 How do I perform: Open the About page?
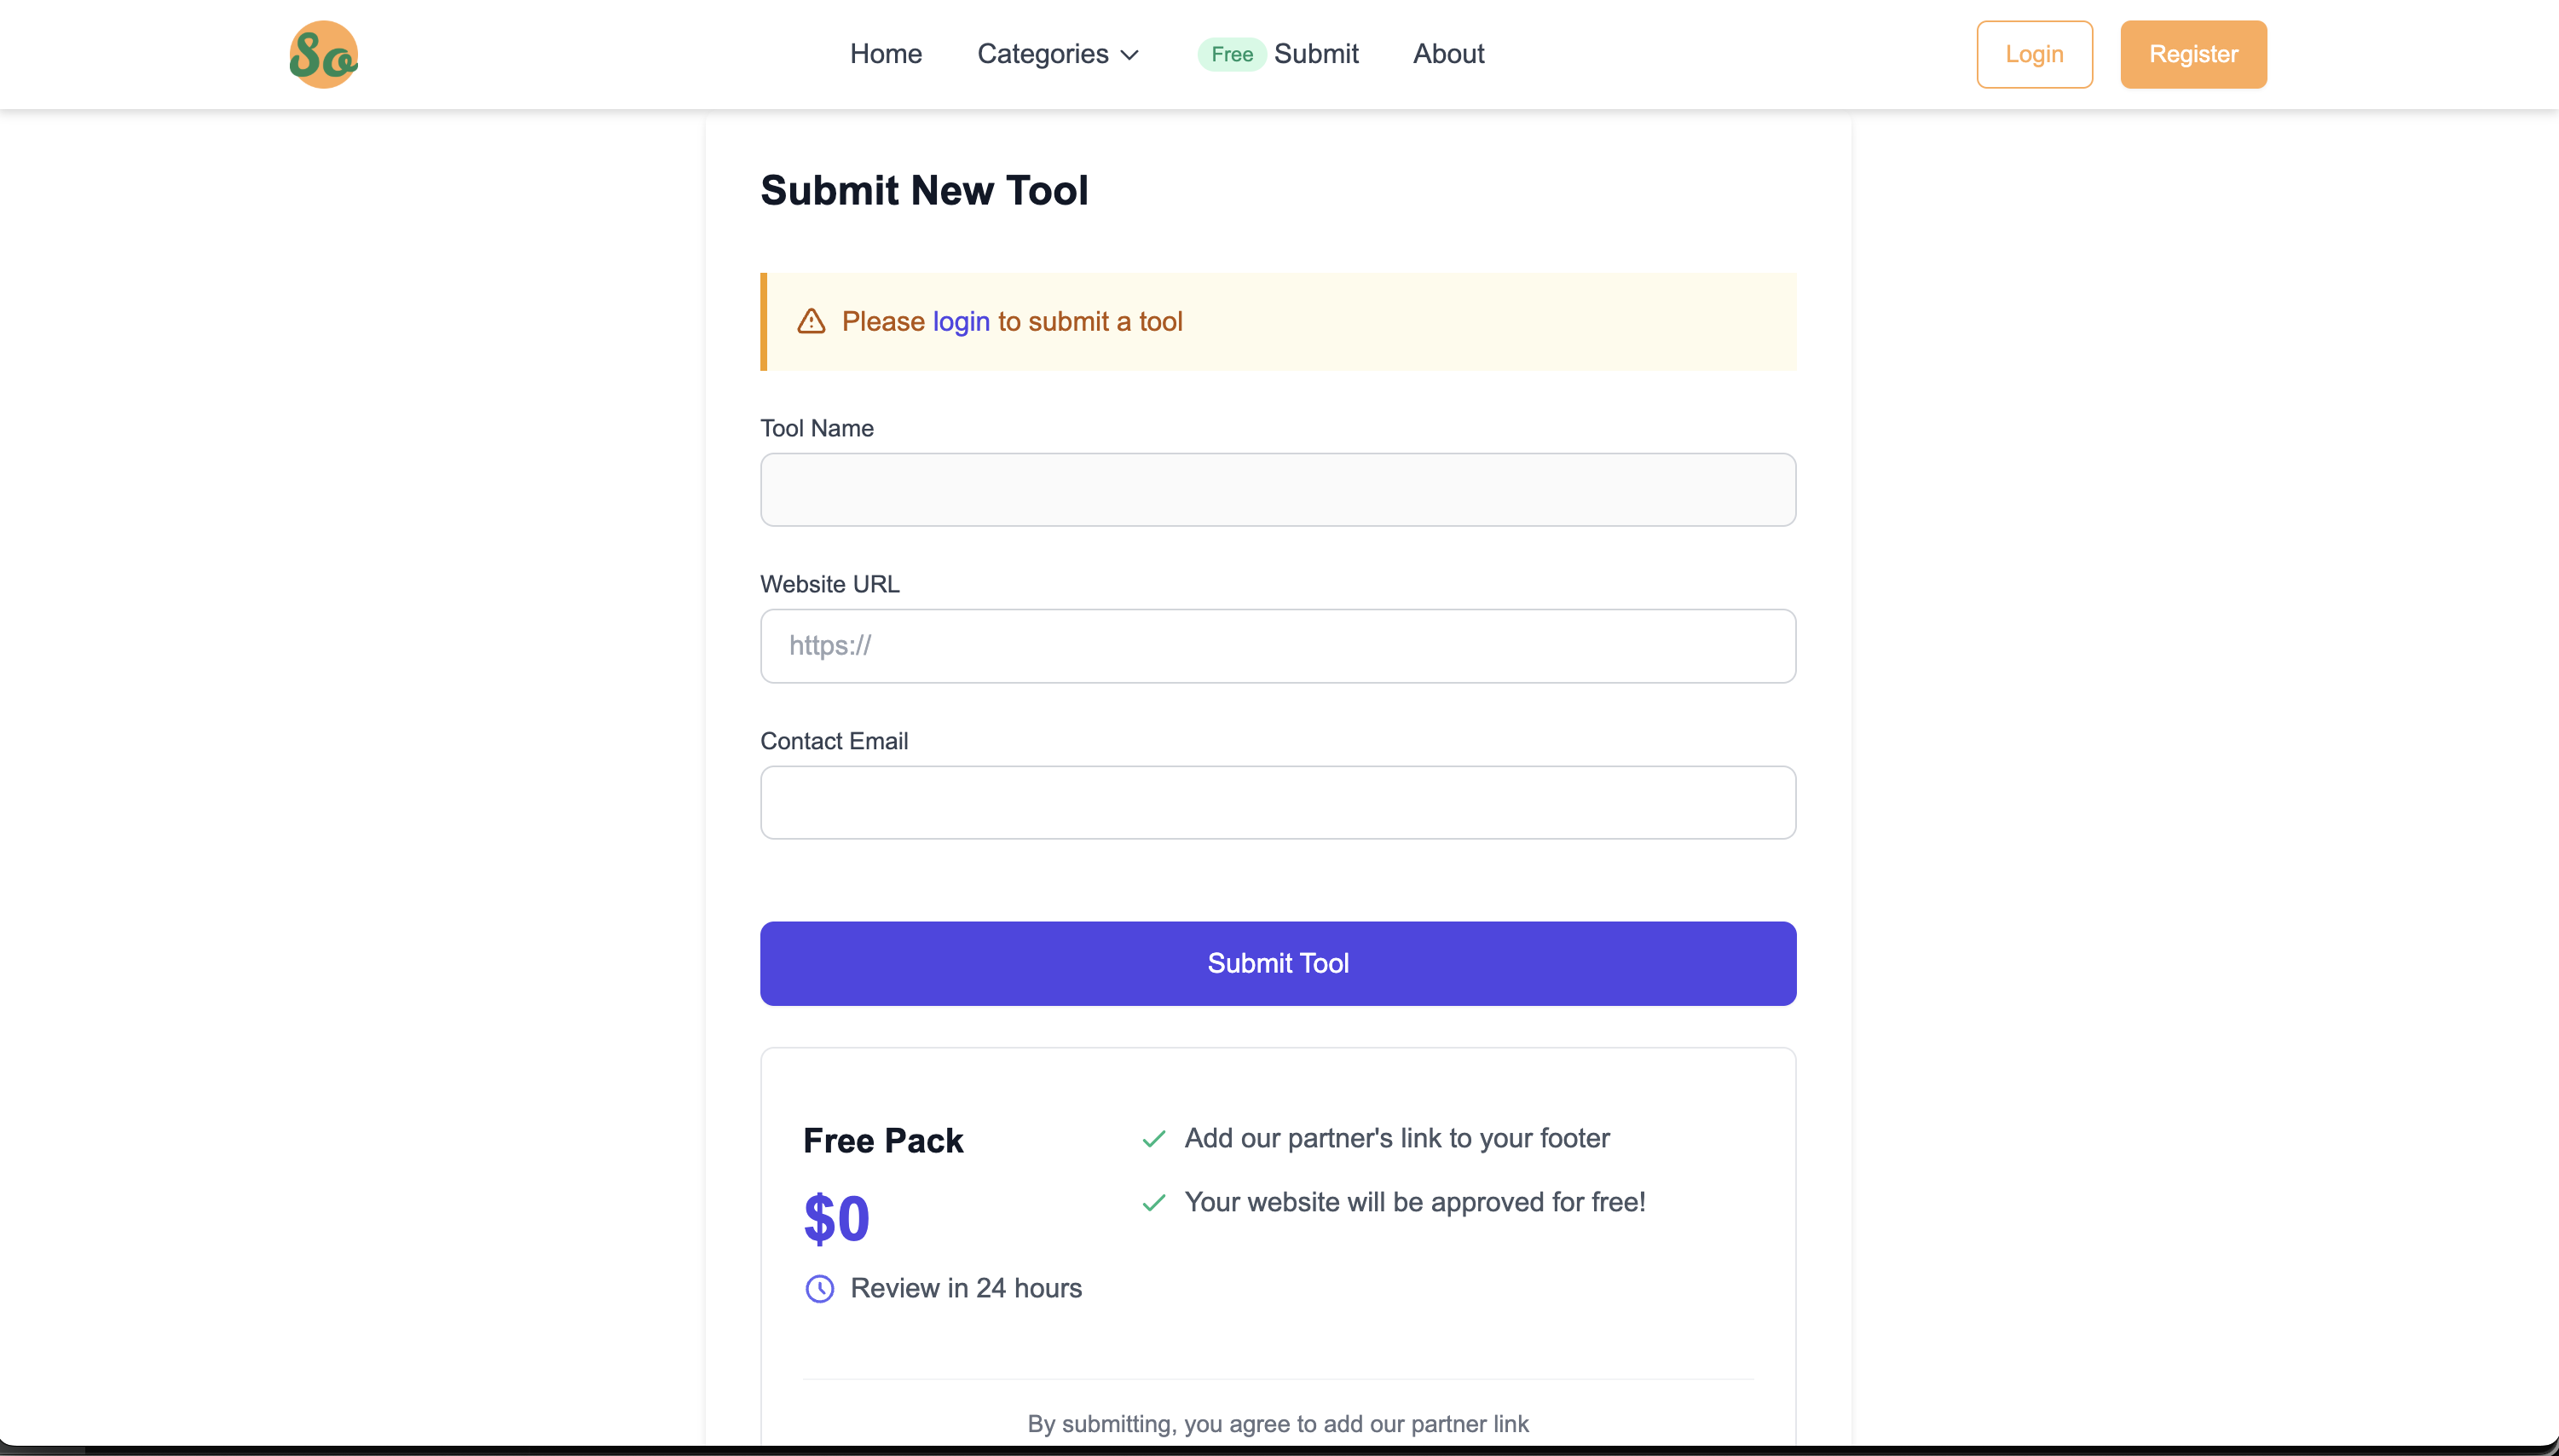[1448, 54]
